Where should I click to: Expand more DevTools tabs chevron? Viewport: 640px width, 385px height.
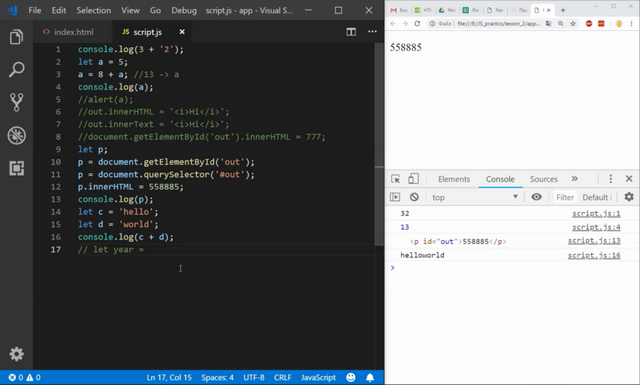pyautogui.click(x=574, y=179)
